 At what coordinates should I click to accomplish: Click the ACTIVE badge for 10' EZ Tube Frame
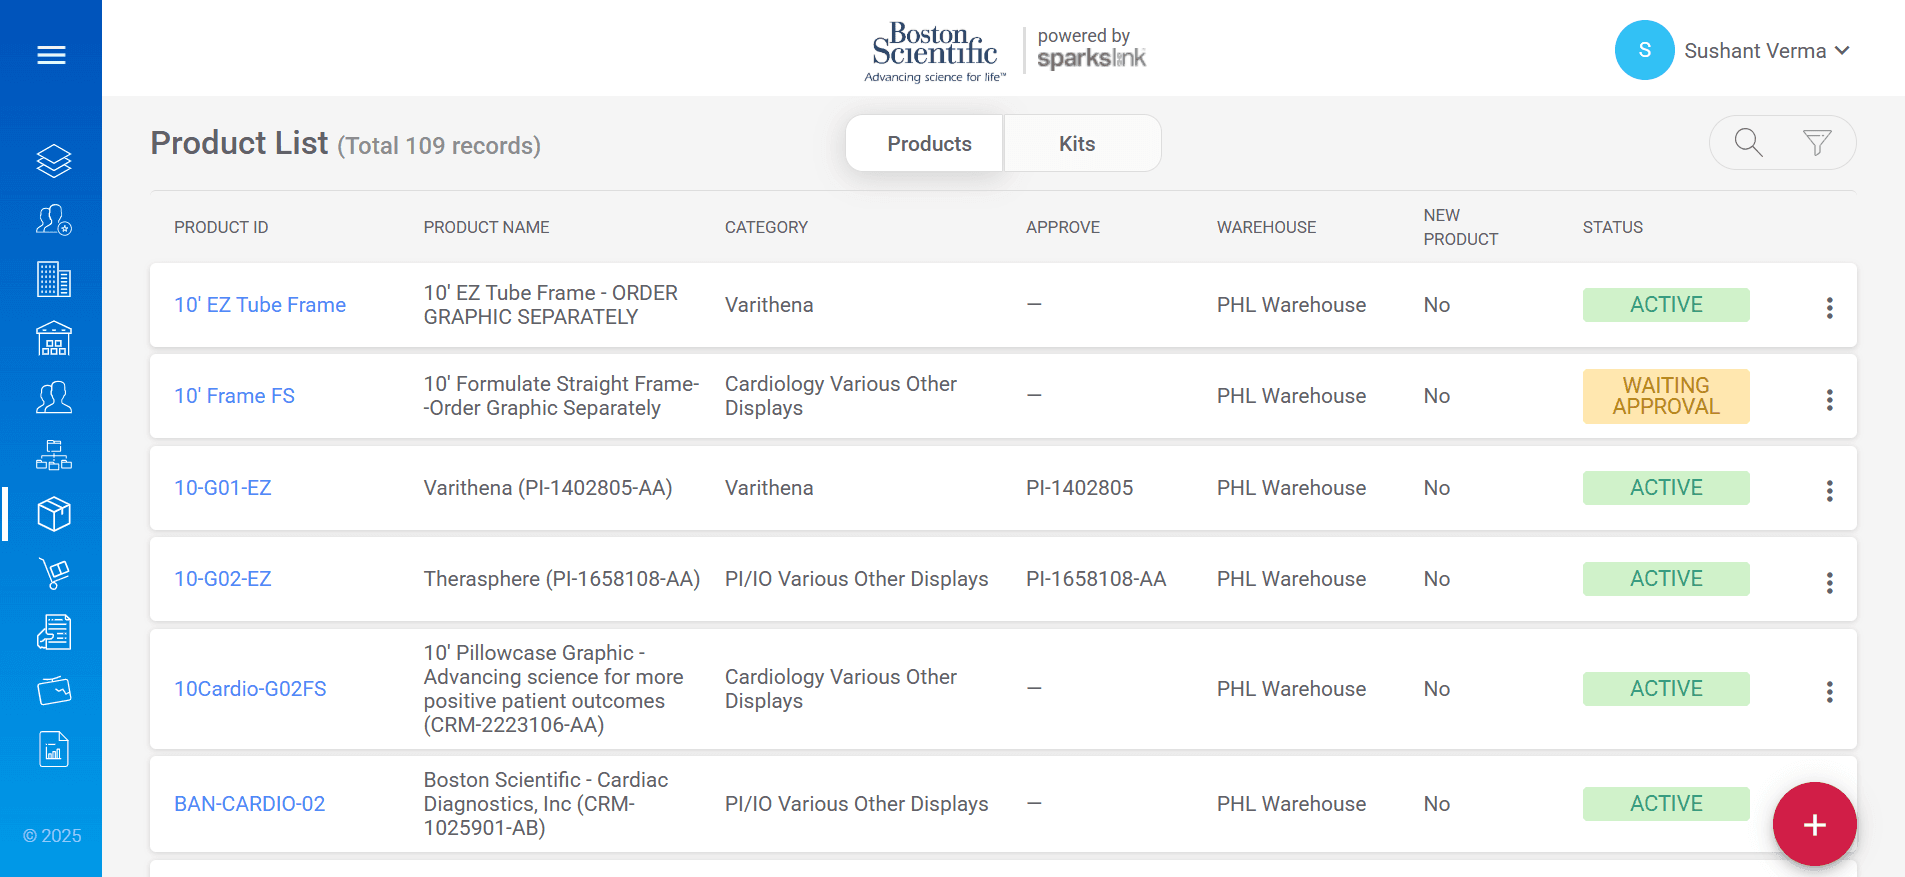click(1666, 305)
